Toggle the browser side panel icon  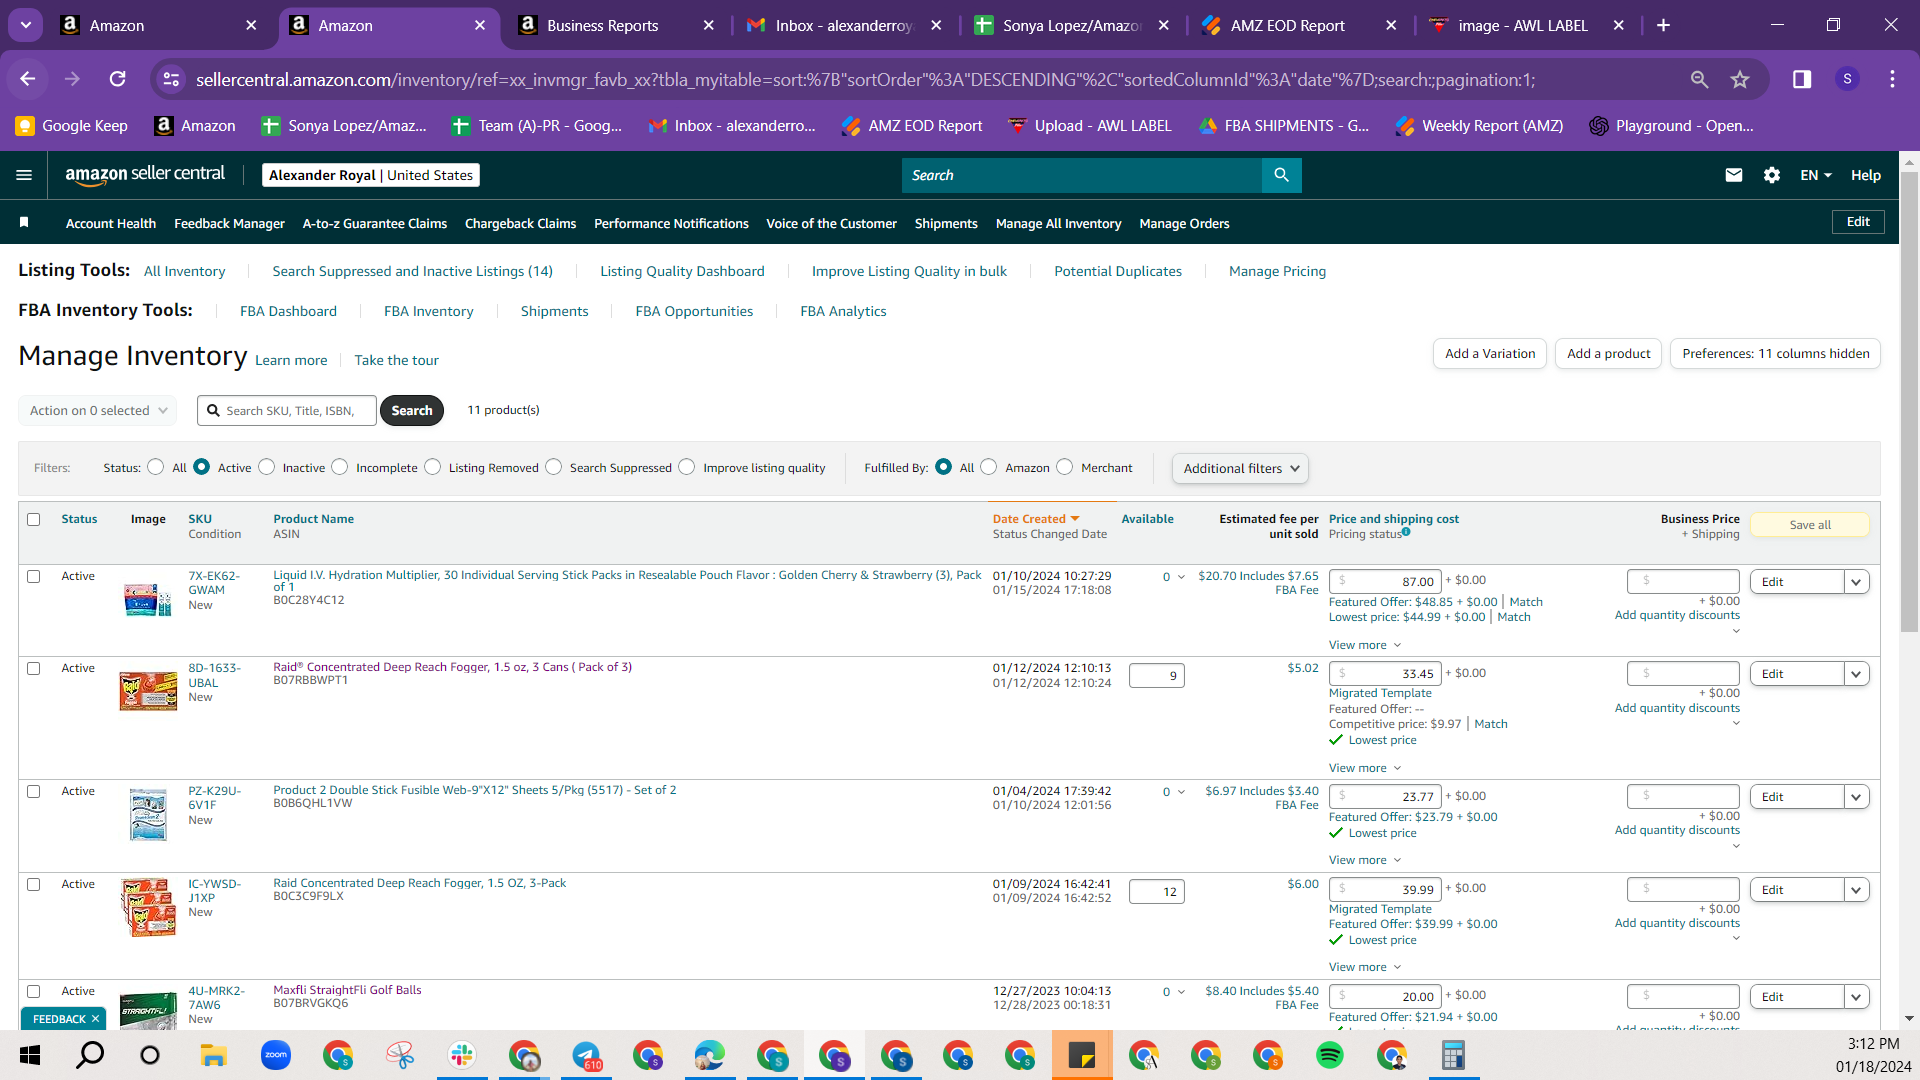1802,79
